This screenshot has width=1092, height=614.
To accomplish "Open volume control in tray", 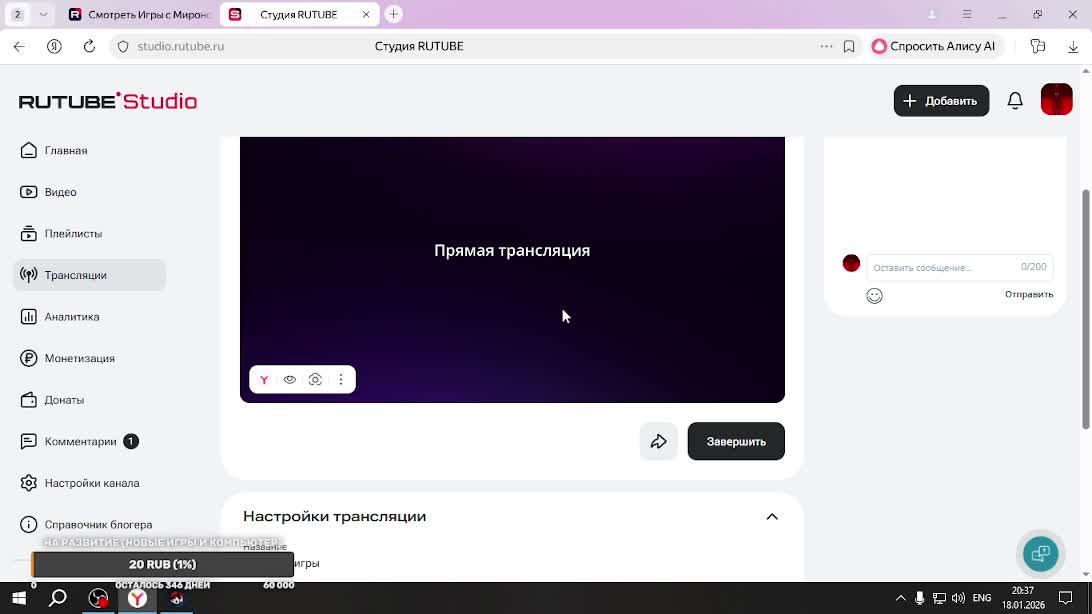I will pyautogui.click(x=958, y=598).
